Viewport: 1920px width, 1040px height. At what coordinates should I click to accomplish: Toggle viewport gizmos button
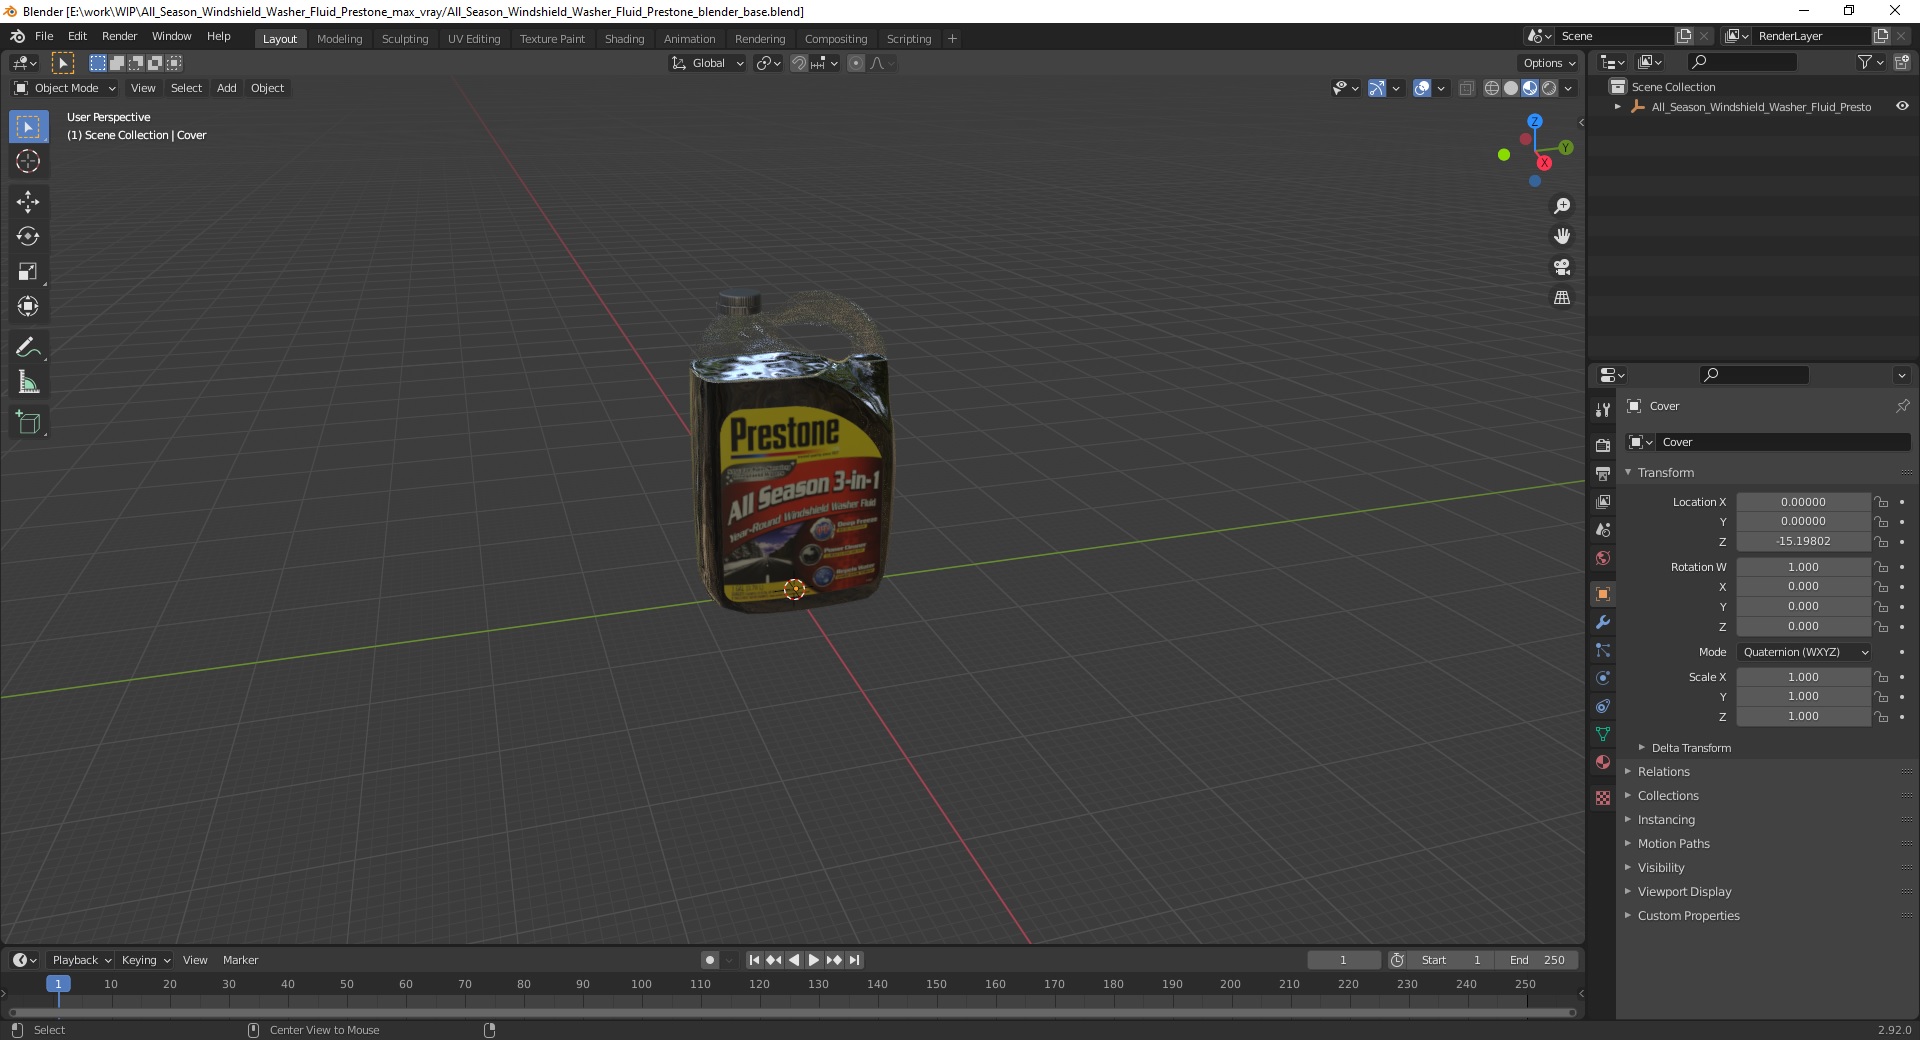[x=1377, y=88]
